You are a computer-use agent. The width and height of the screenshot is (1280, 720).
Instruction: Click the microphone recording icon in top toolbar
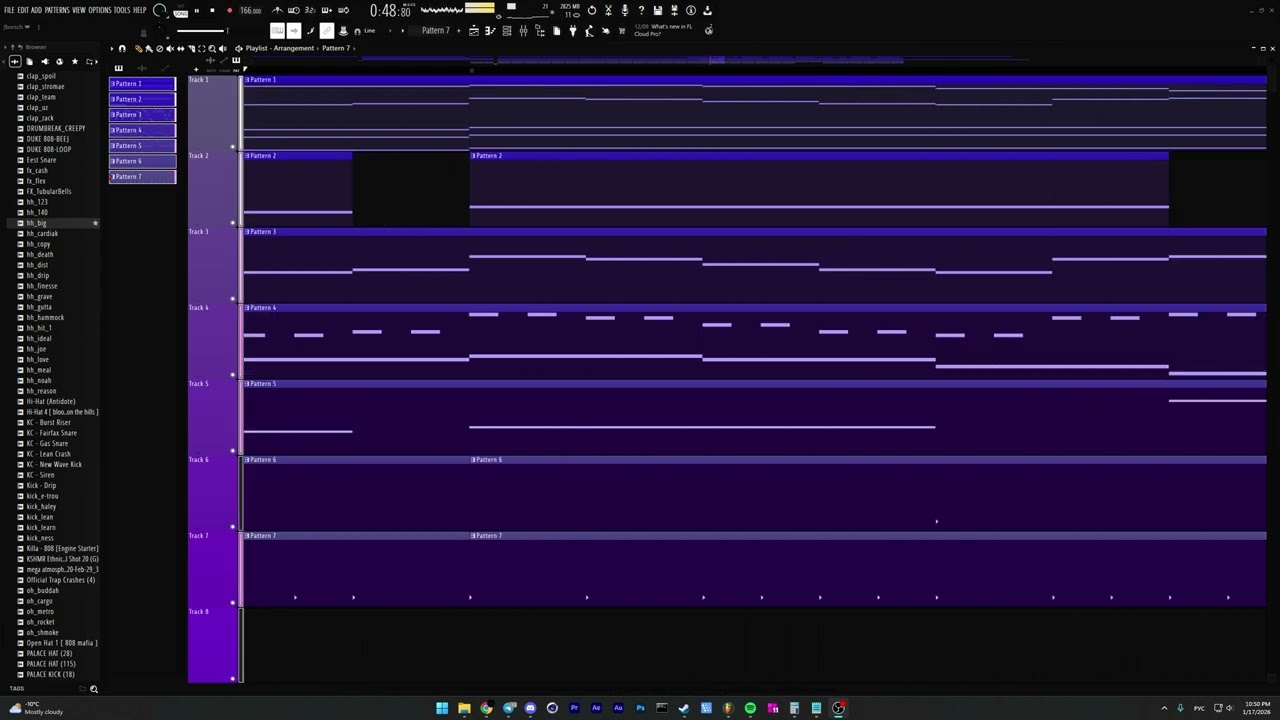(625, 10)
